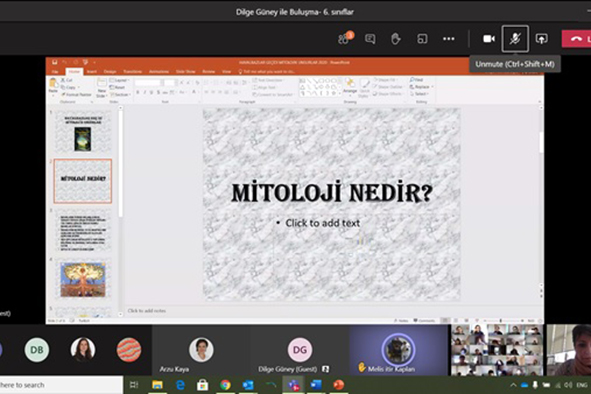Click the 'Click to add text' placeholder
This screenshot has width=591, height=394.
(322, 223)
